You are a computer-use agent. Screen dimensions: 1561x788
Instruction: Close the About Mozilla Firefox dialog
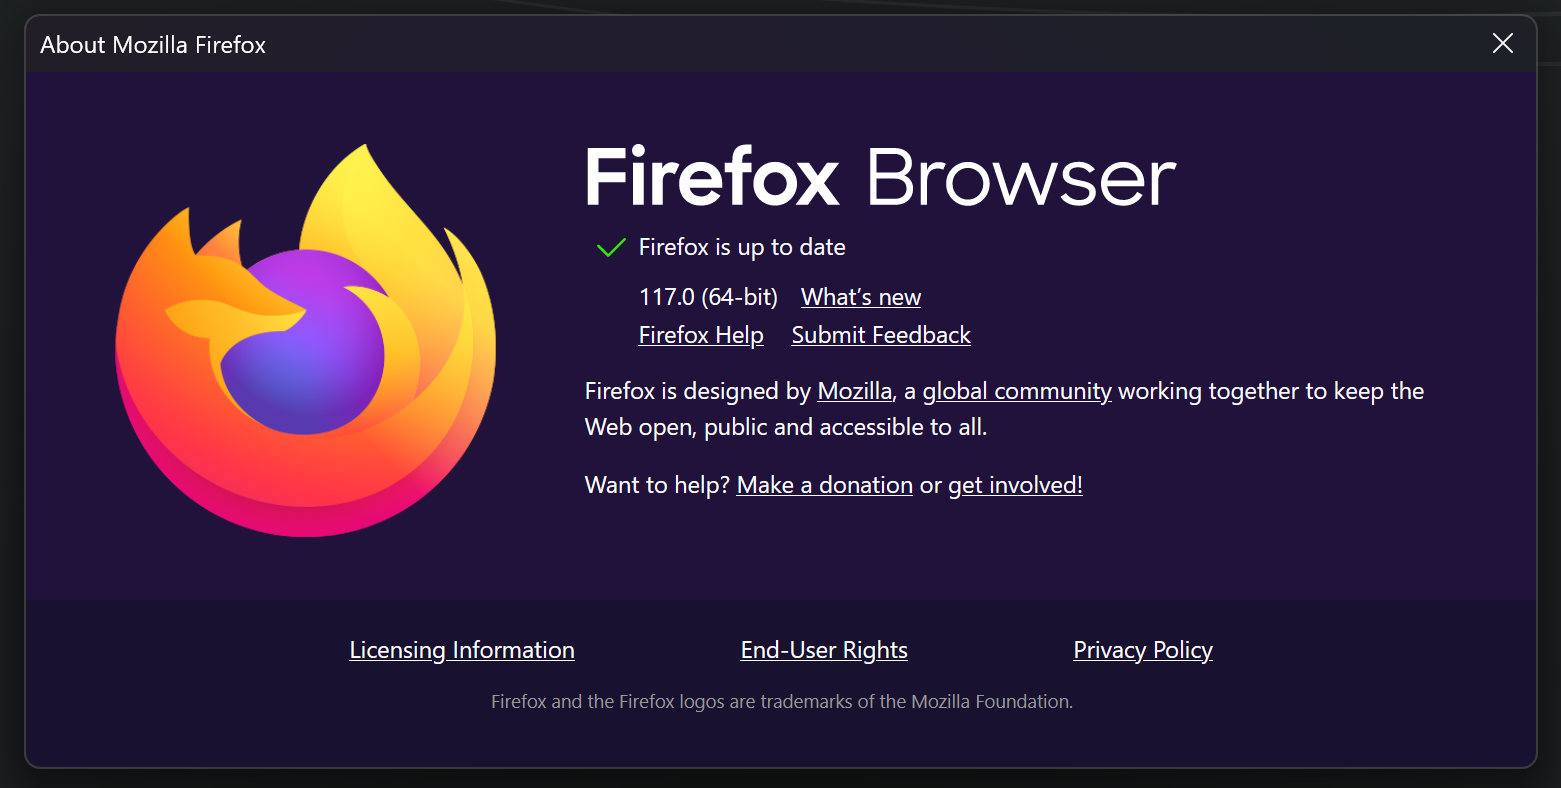[1502, 43]
